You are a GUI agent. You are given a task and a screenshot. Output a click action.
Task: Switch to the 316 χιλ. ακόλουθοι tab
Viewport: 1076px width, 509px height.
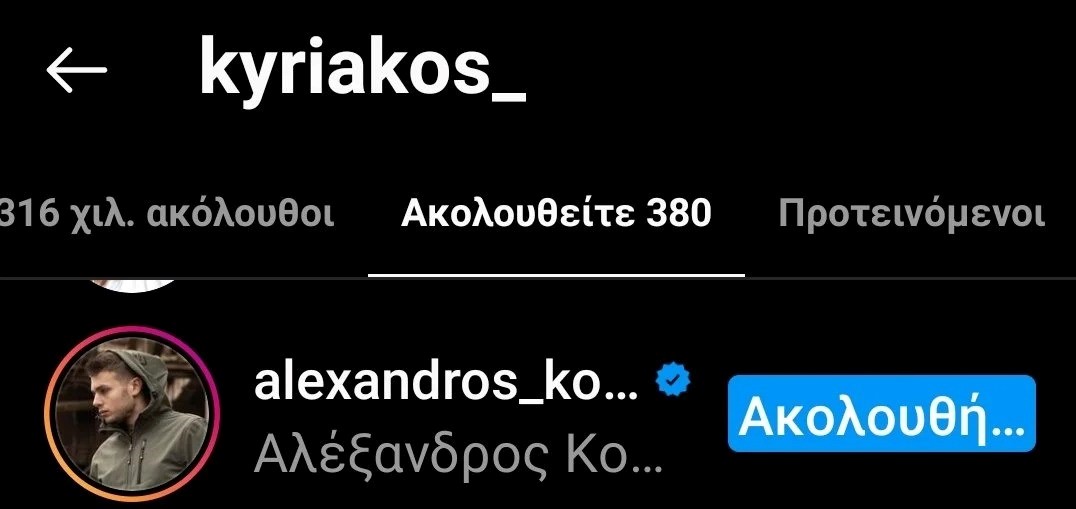(x=167, y=214)
